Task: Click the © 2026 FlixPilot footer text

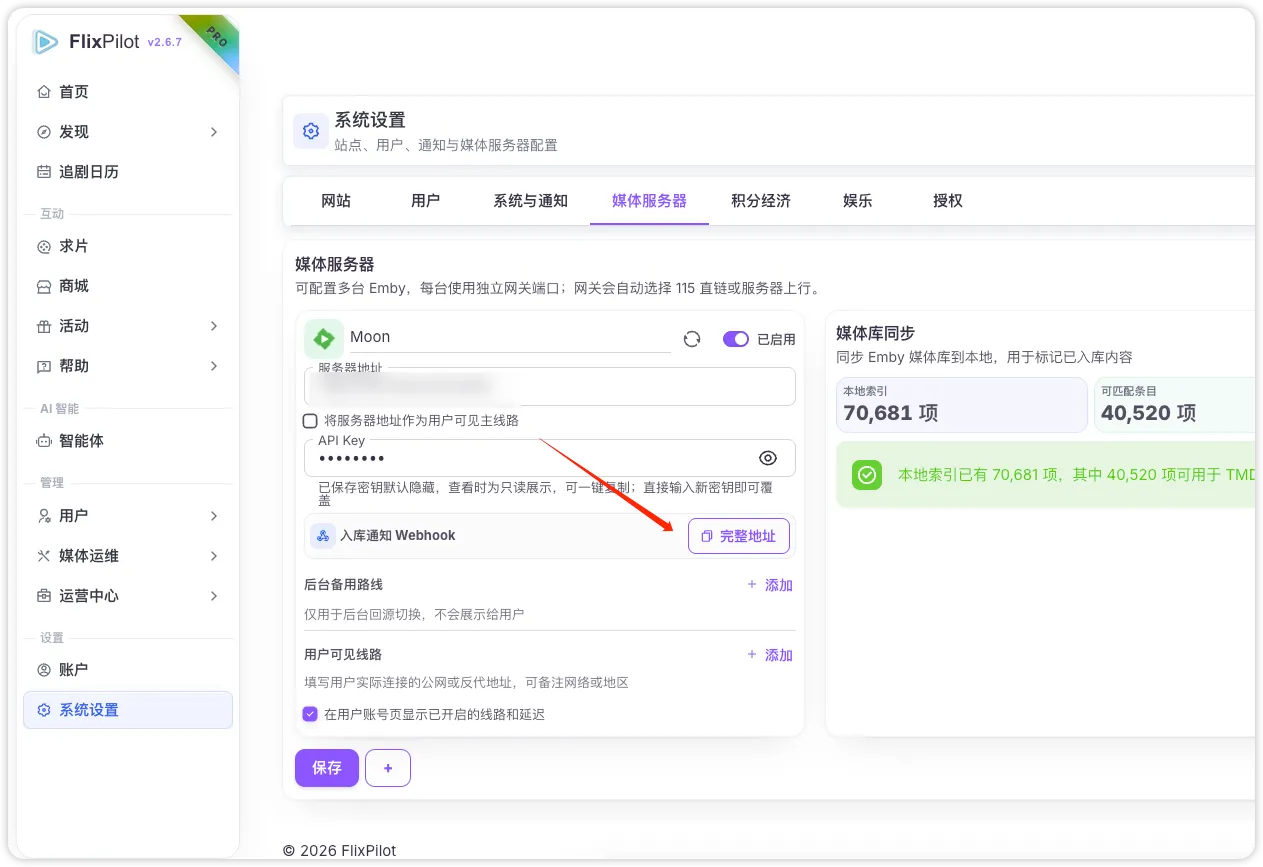Action: tap(340, 850)
